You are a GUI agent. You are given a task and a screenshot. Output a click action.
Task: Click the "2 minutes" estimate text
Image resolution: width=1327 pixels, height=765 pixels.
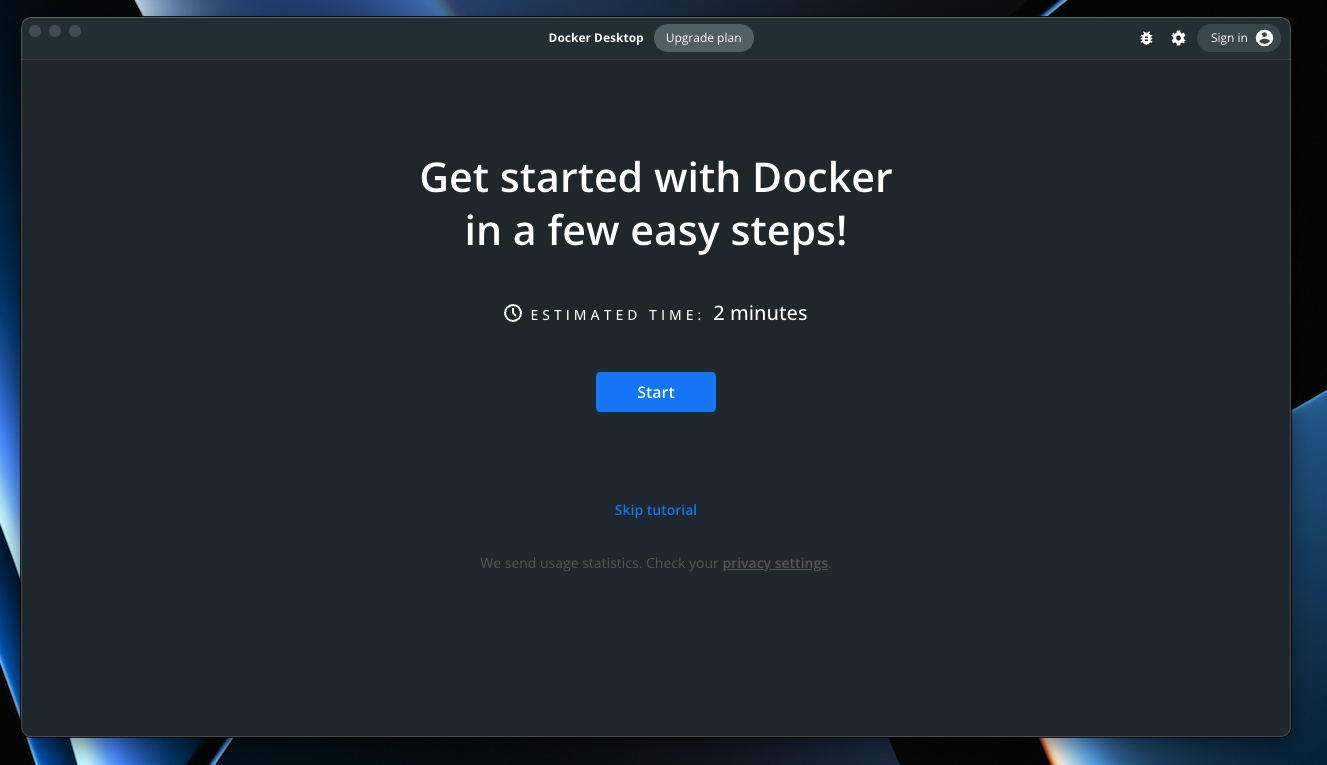tap(760, 313)
